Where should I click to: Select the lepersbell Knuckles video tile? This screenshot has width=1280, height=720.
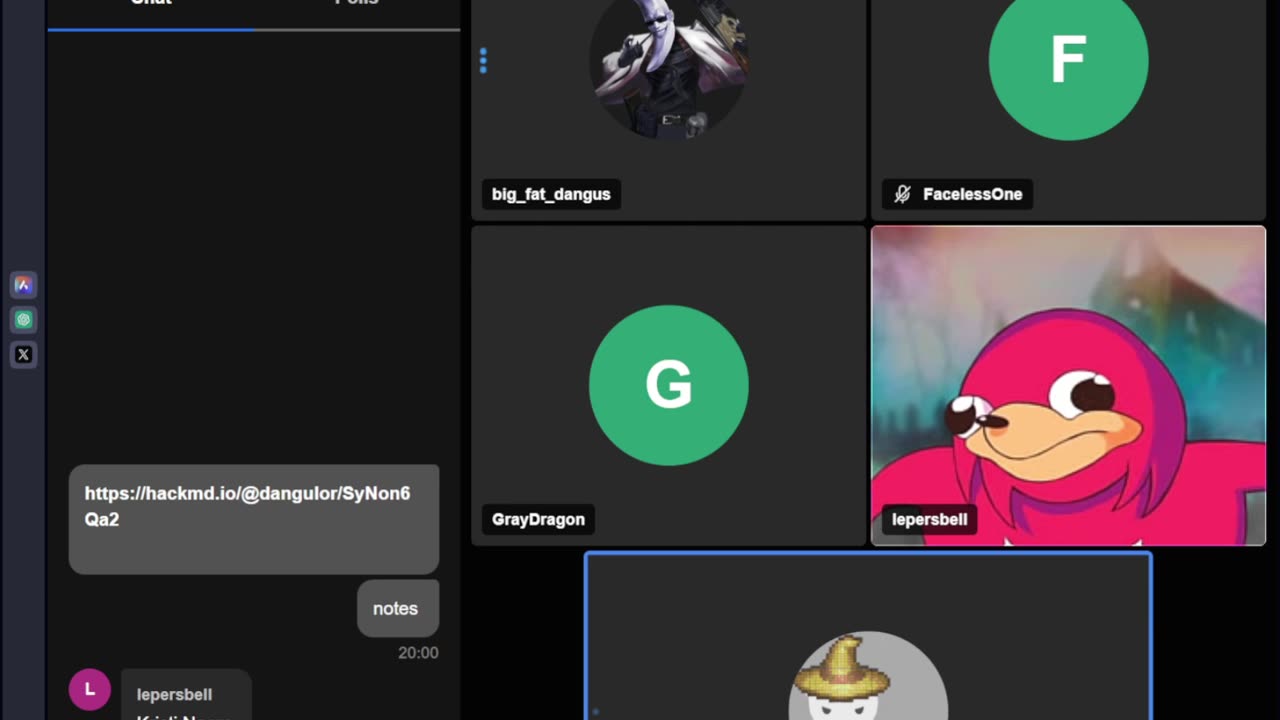click(x=1068, y=385)
